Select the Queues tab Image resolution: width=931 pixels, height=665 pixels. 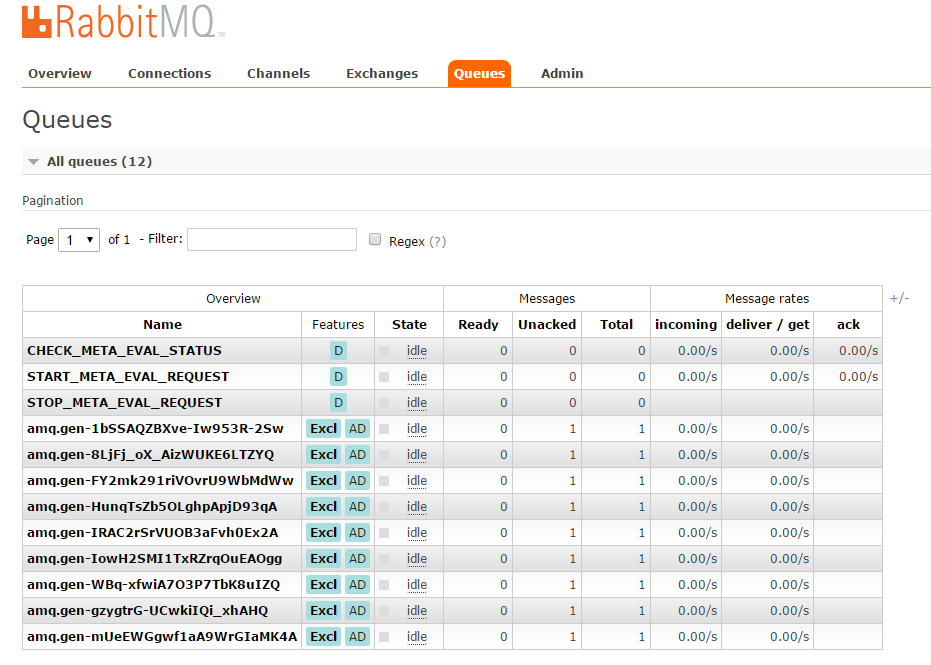coord(479,74)
